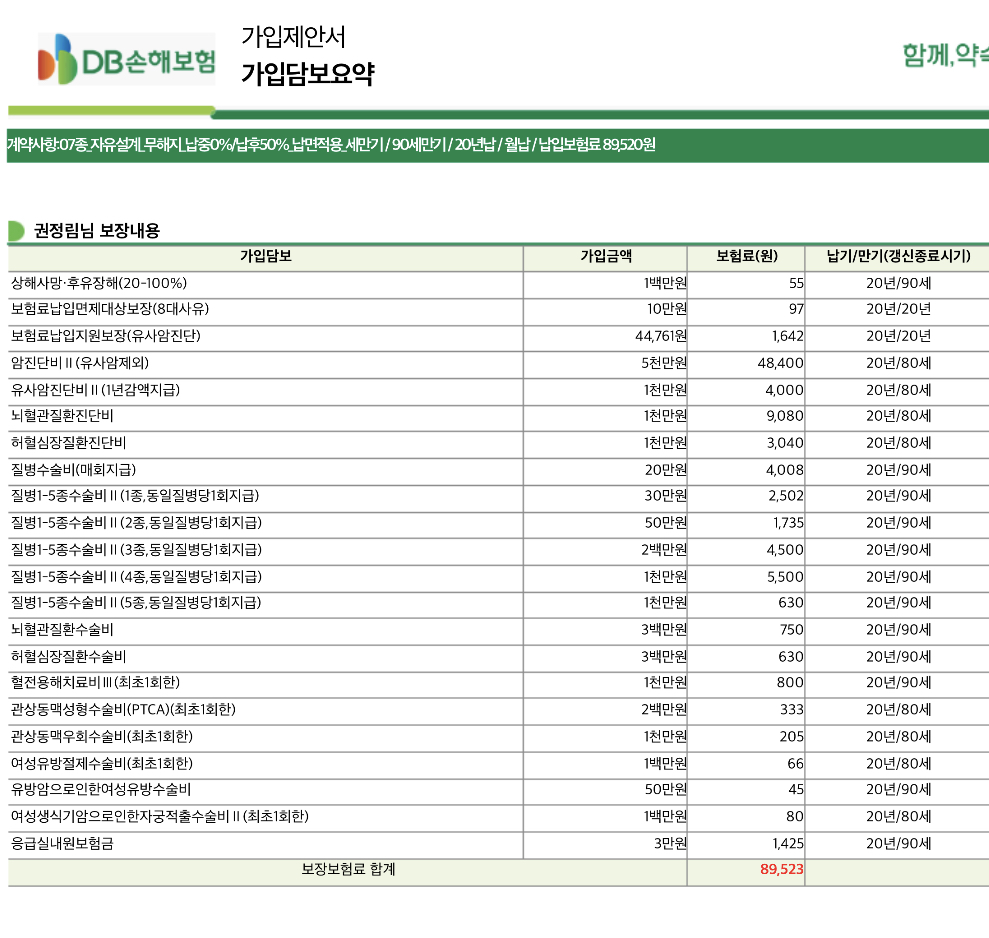The image size is (989, 938).
Task: Select the 관상동맥우회수술비(최초1회한) row
Action: point(498,737)
